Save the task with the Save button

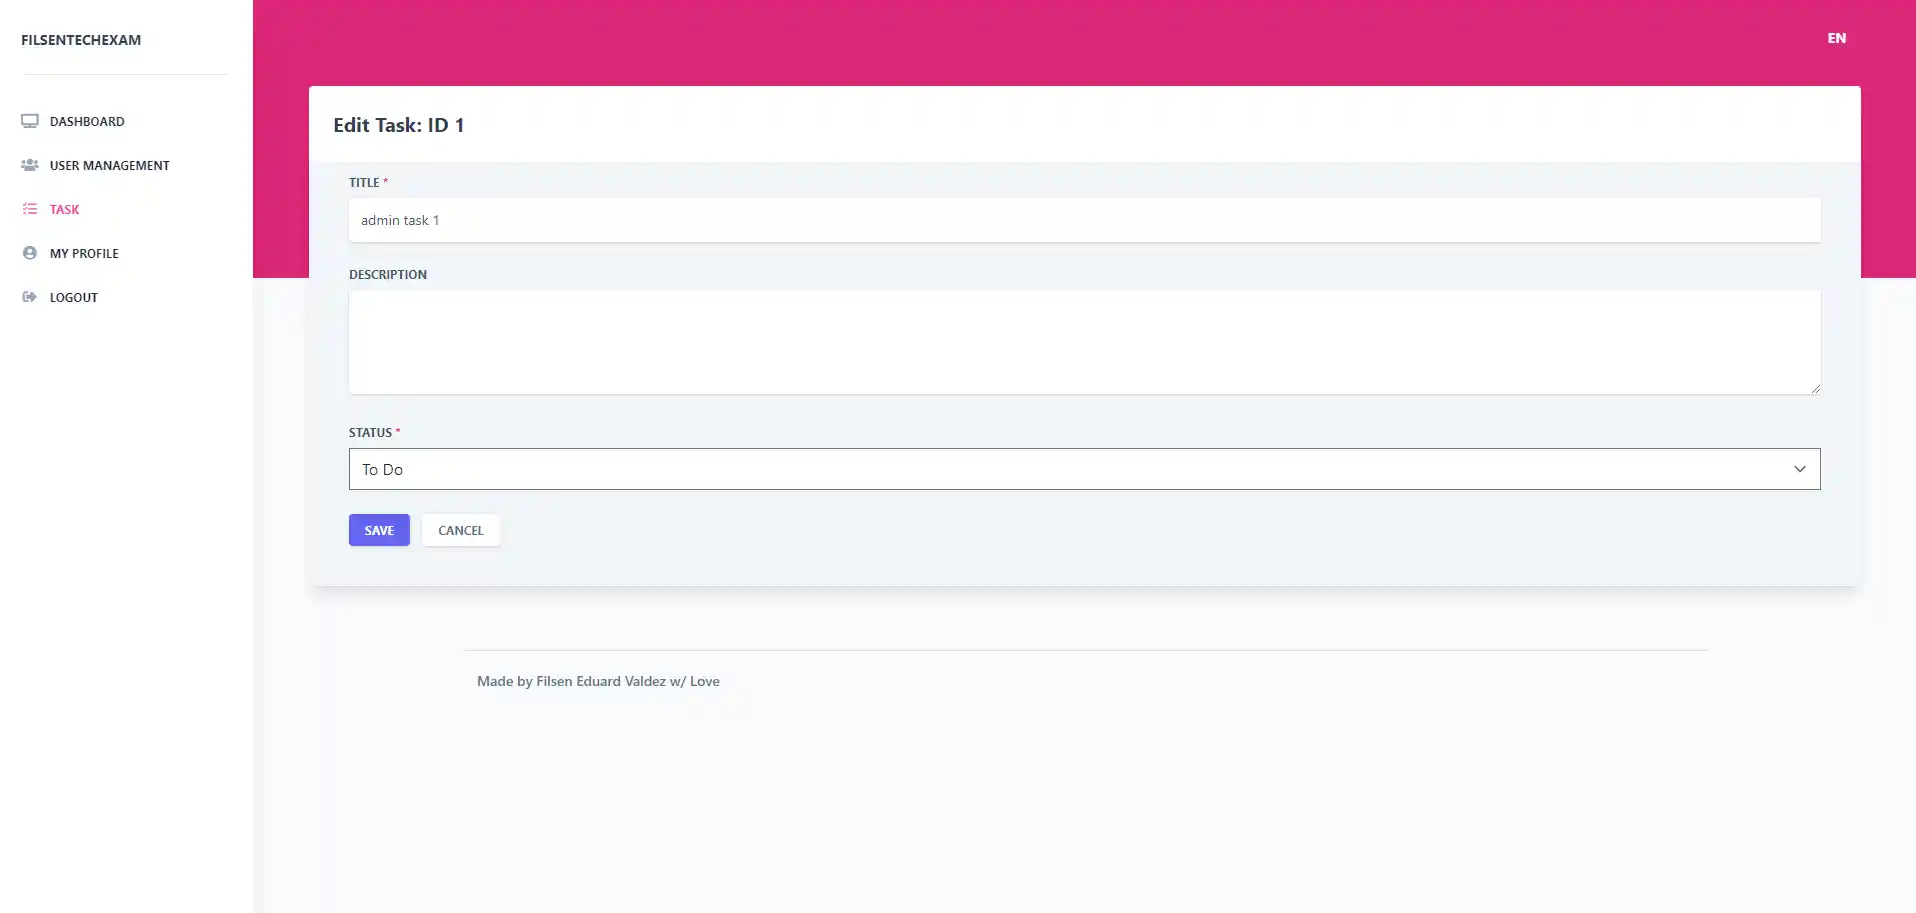click(x=379, y=530)
